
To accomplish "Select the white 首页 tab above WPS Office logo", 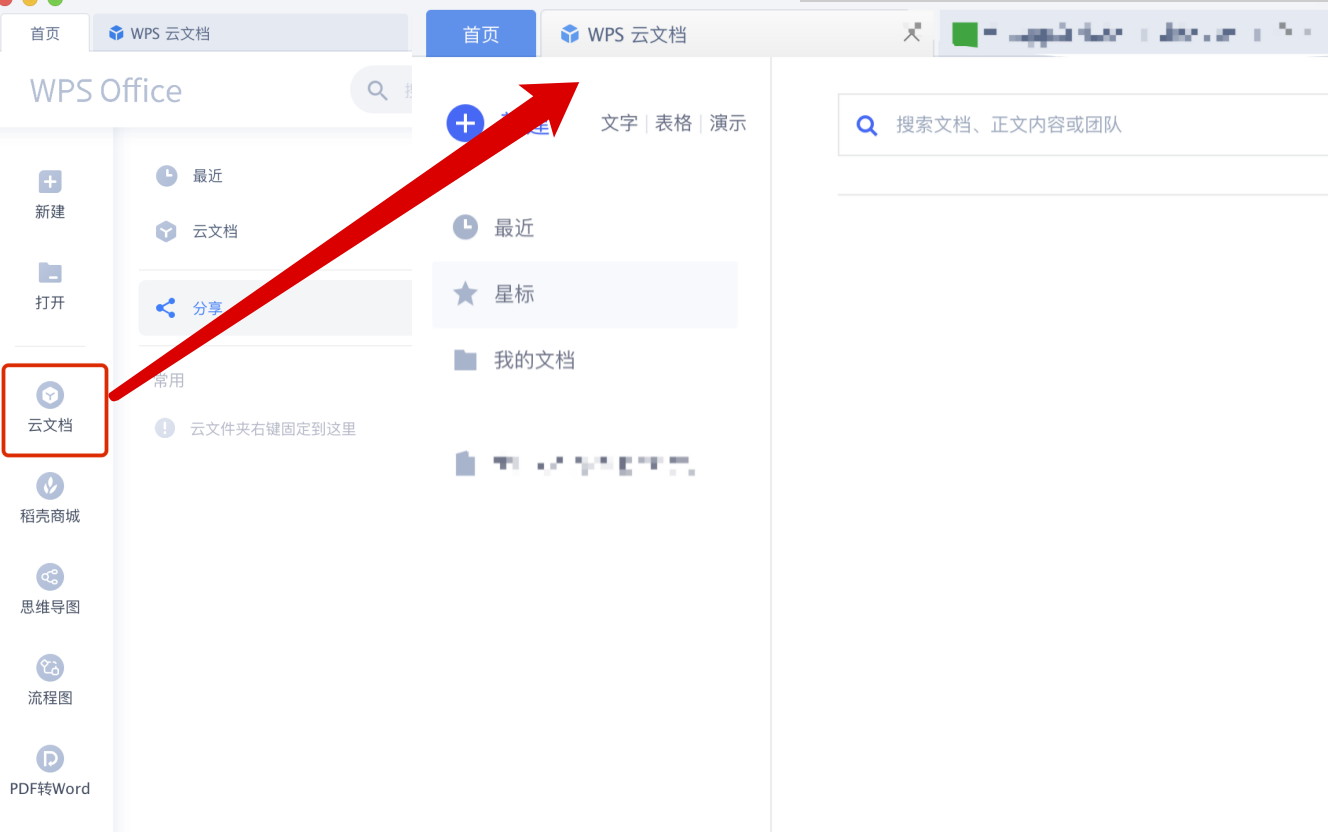I will tap(45, 34).
